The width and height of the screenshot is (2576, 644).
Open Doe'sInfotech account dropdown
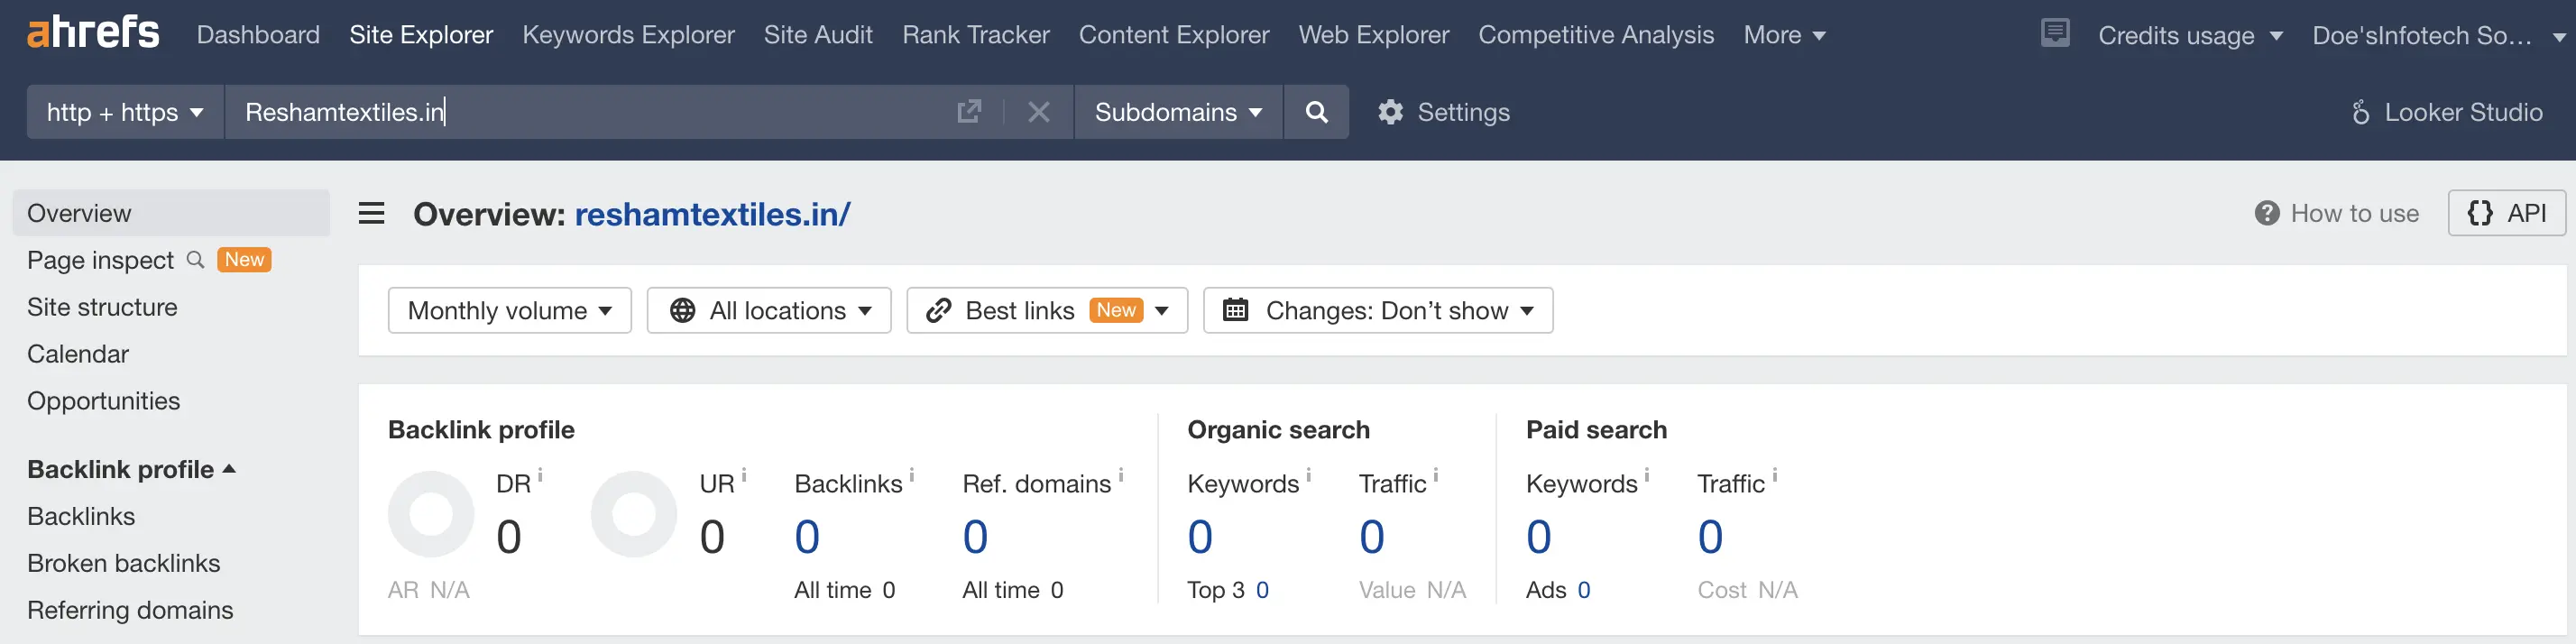[2438, 35]
